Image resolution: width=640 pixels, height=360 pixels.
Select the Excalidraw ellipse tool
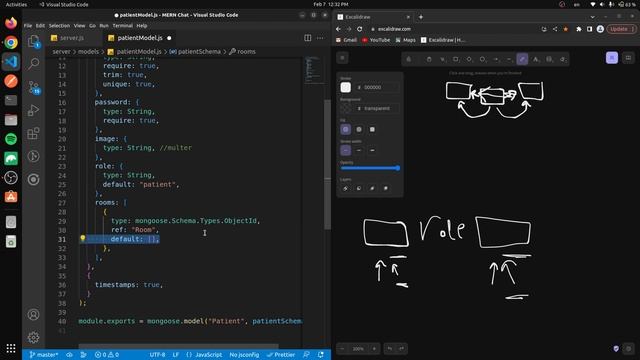pyautogui.click(x=482, y=59)
